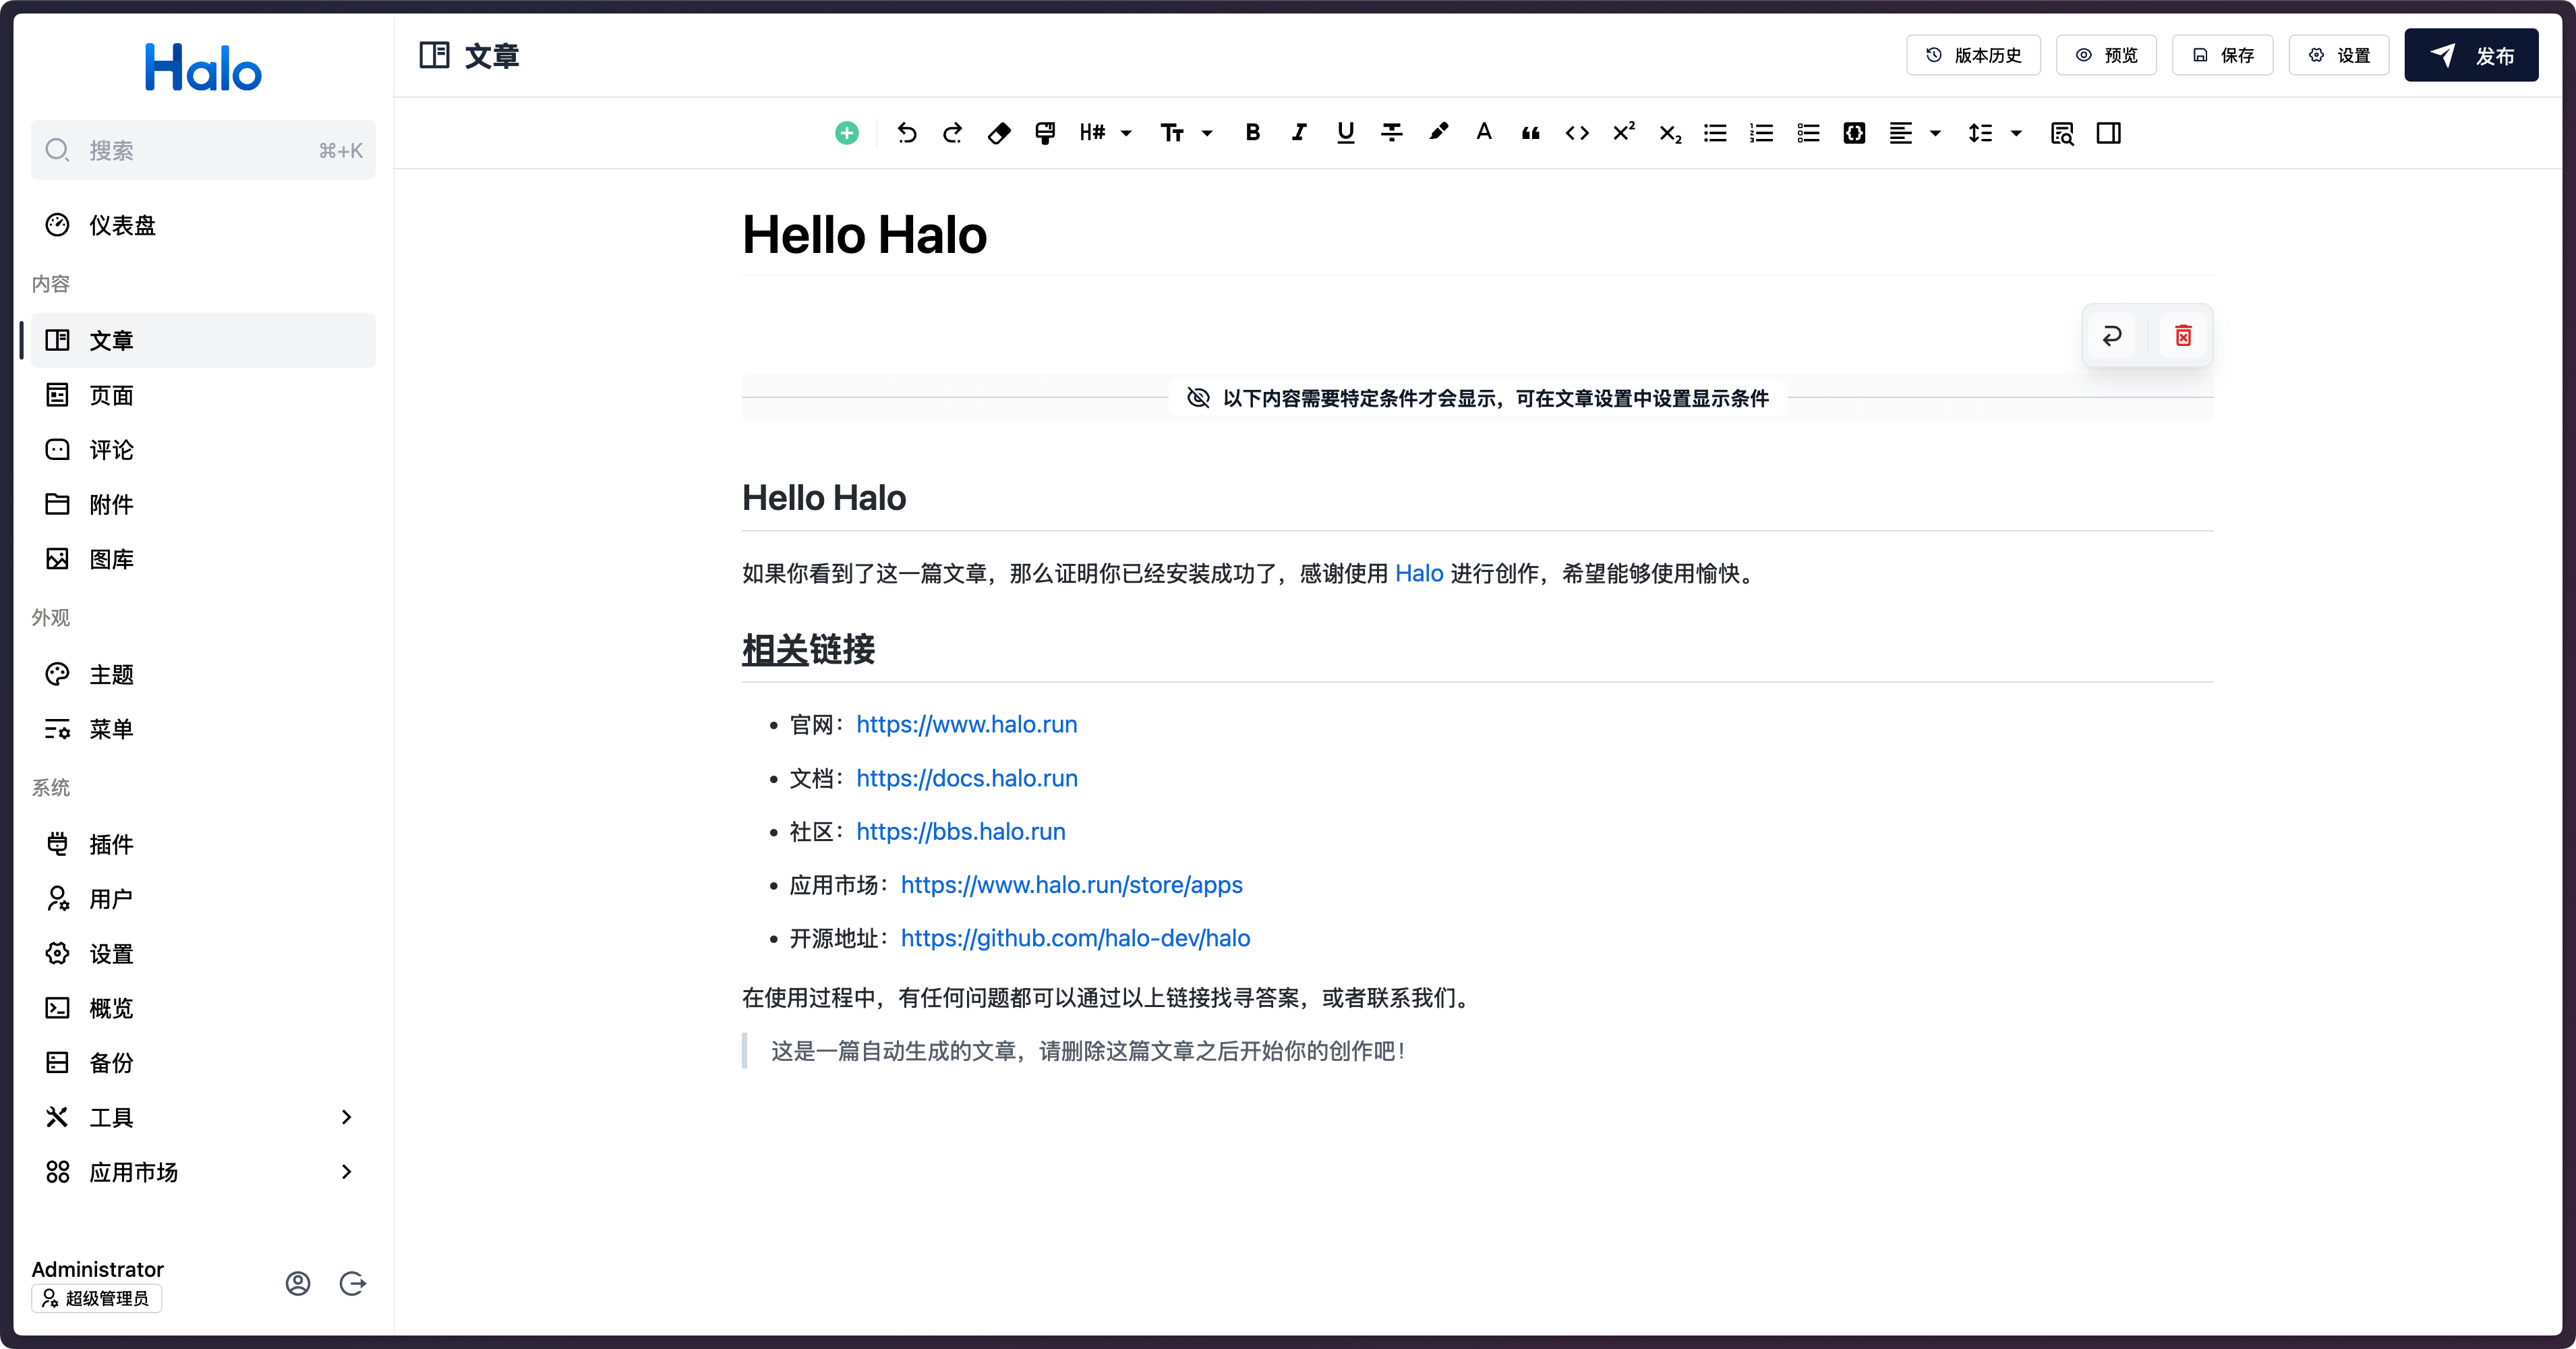Open Menus (菜单) in the sidebar

203,729
